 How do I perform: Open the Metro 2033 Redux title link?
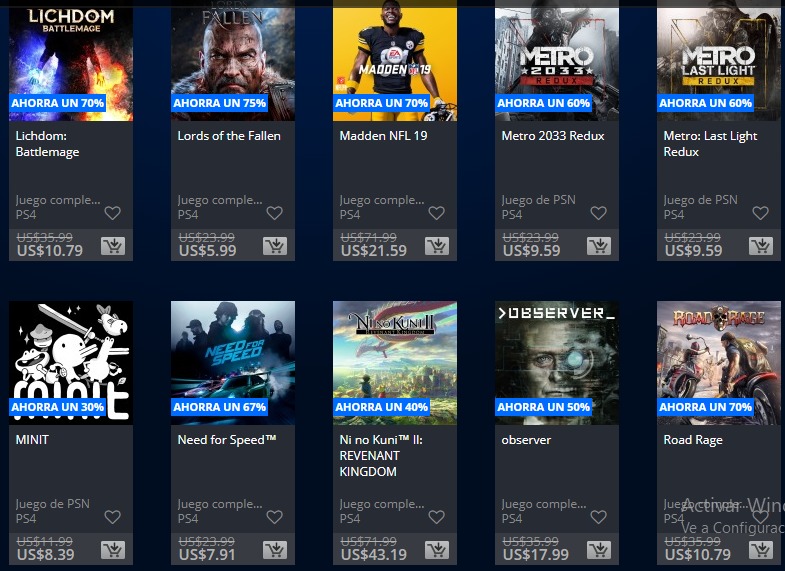[553, 136]
